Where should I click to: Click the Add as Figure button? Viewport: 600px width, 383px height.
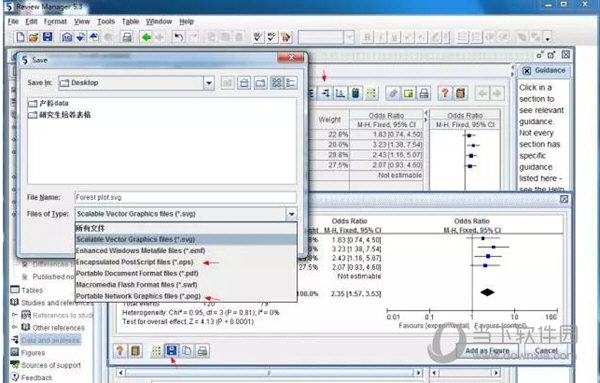click(x=487, y=350)
